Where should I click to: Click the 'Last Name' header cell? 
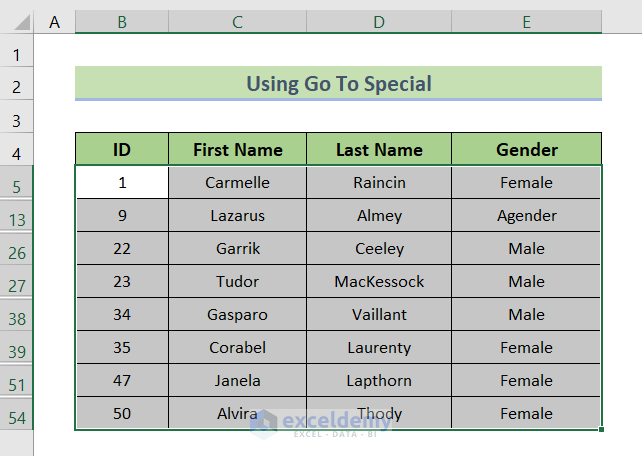tap(379, 150)
